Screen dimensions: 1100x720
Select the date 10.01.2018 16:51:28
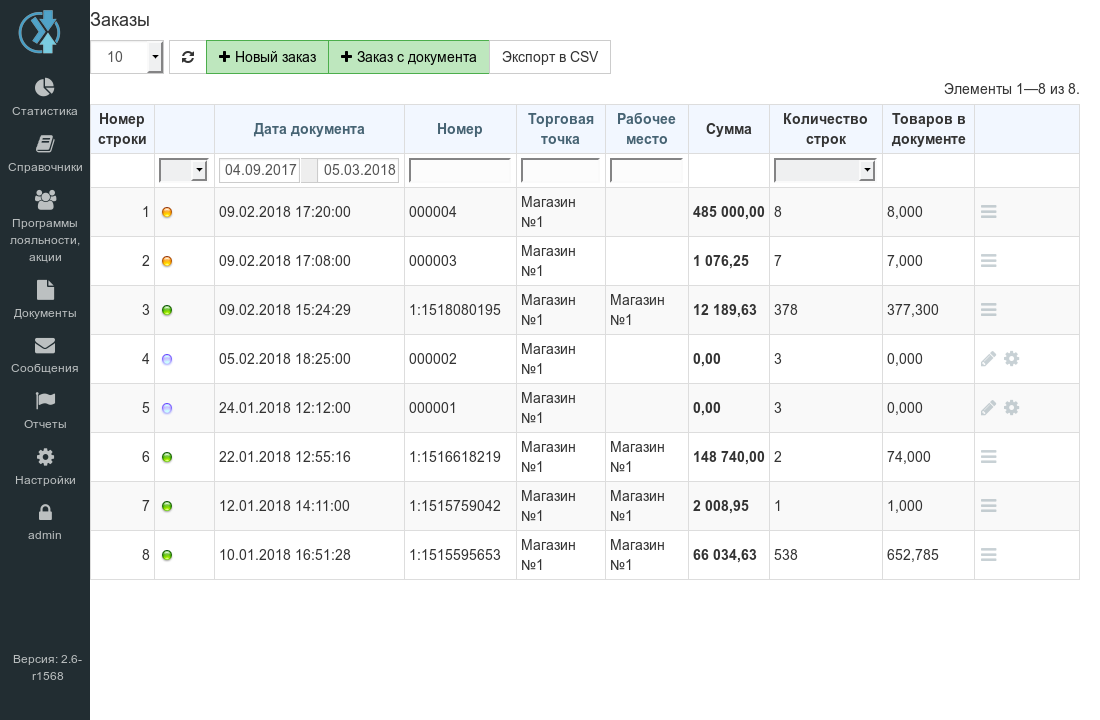pyautogui.click(x=285, y=554)
